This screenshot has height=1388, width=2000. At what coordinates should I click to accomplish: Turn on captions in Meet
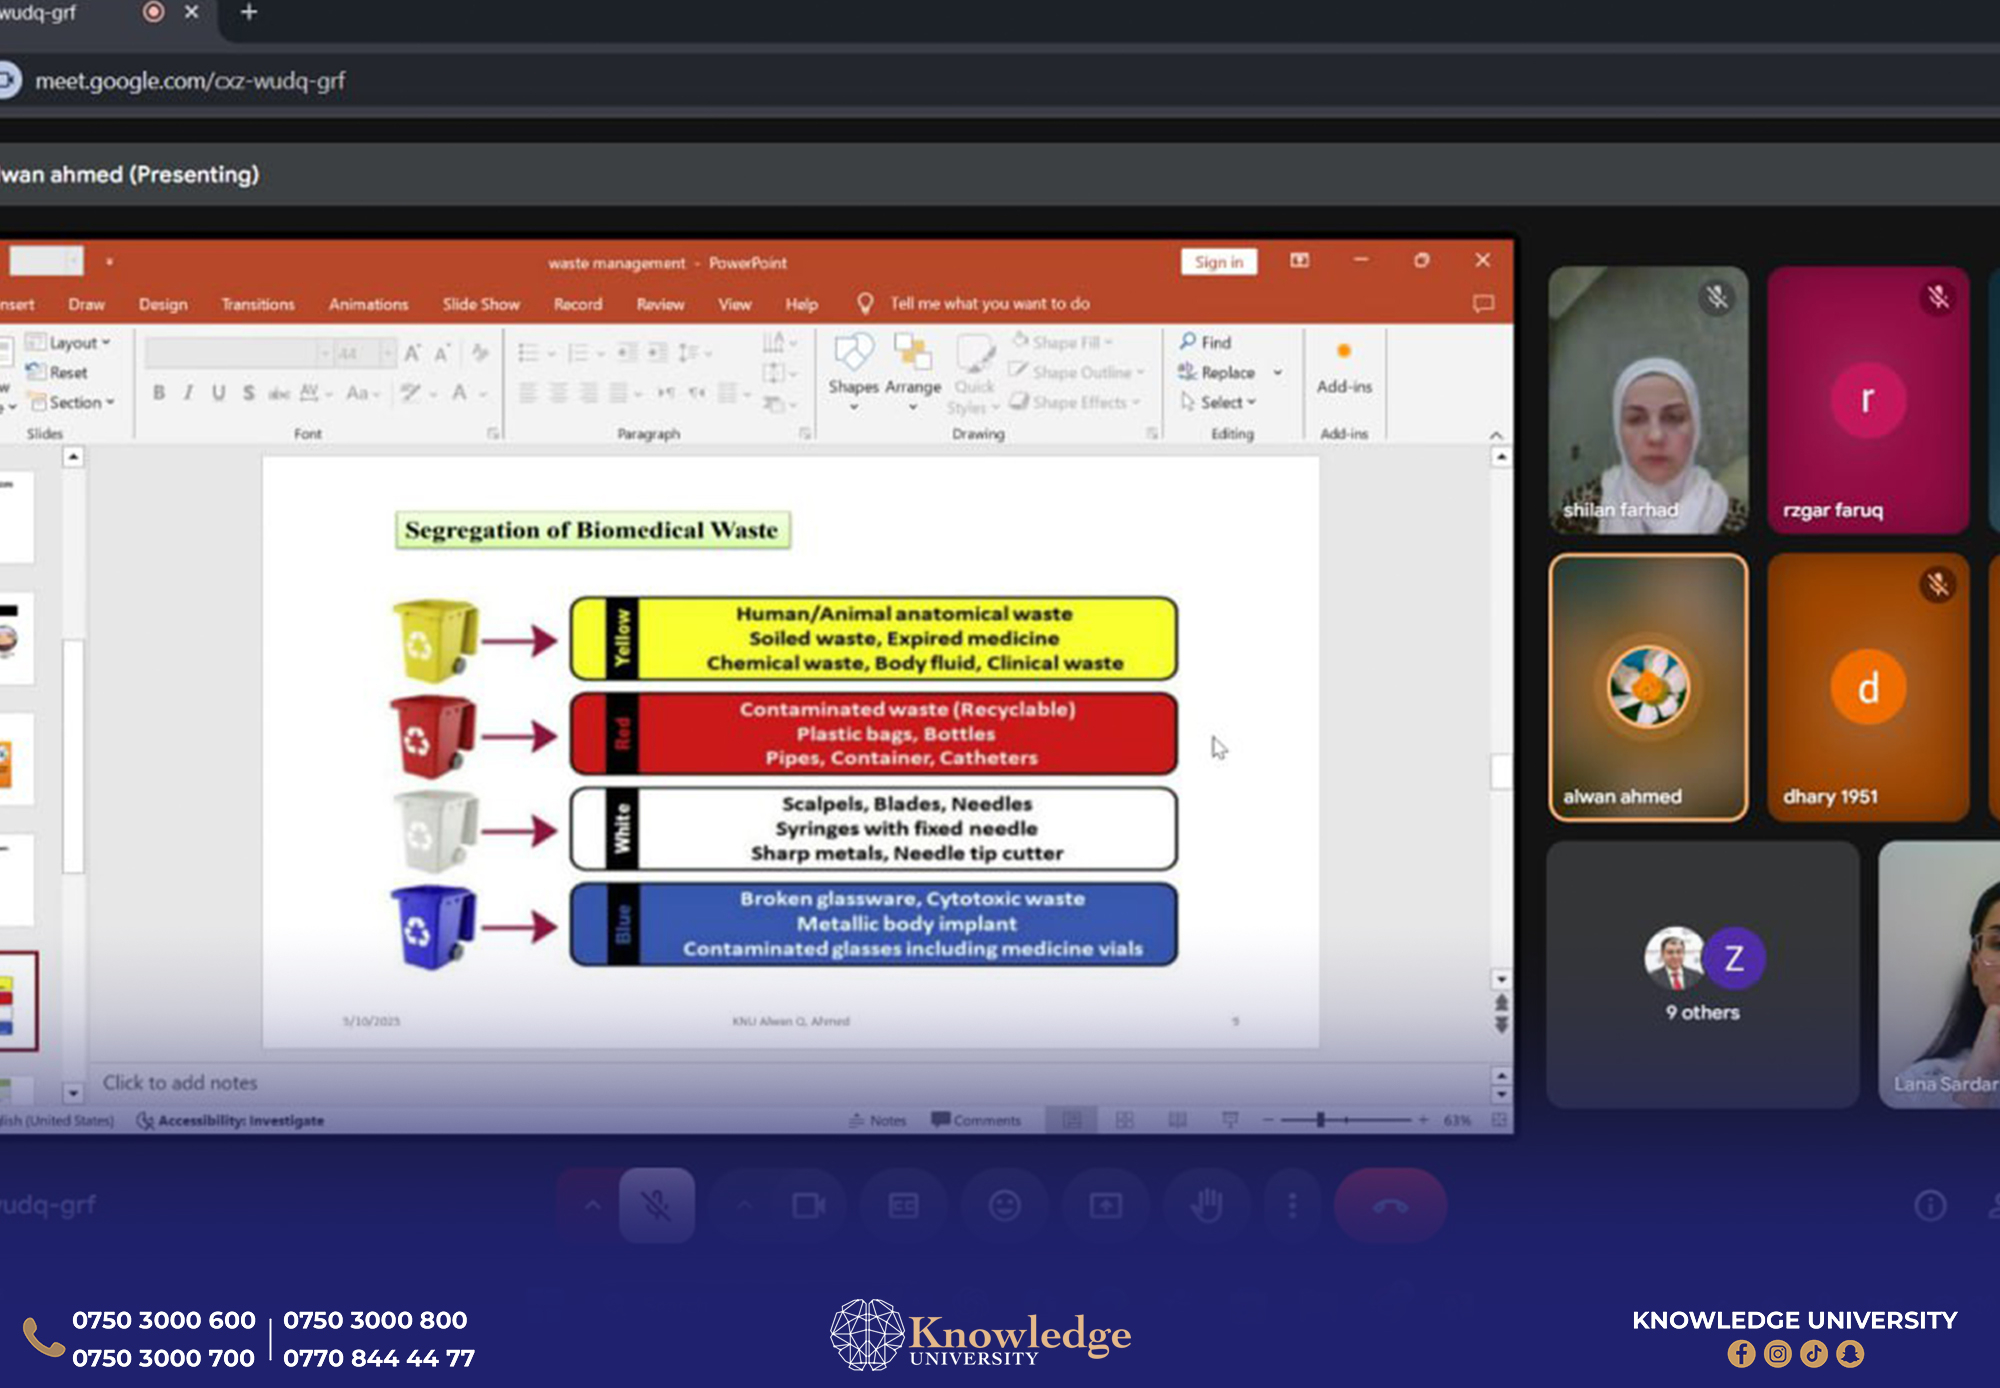coord(903,1205)
